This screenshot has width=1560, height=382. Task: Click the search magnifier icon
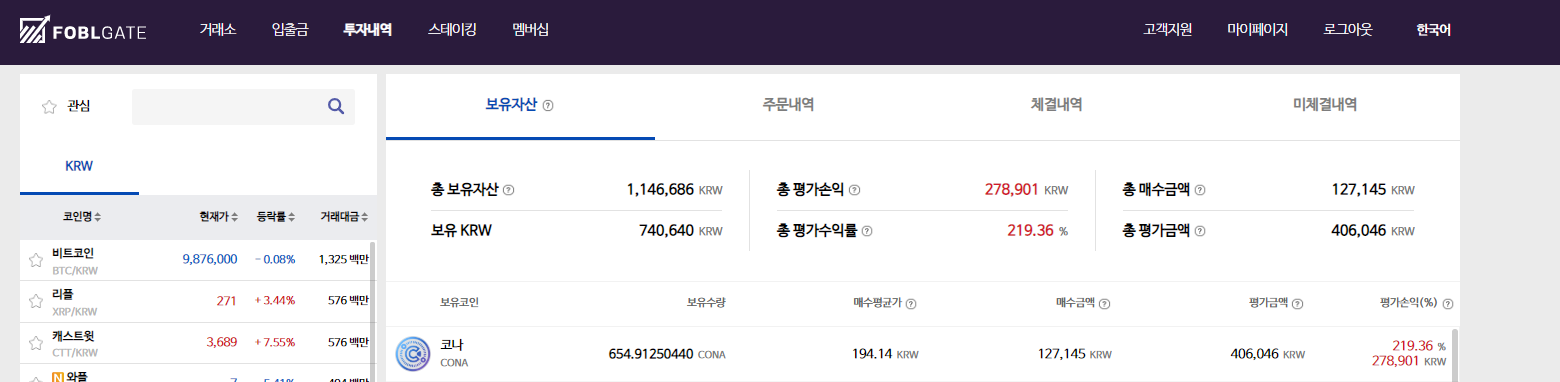[x=336, y=106]
